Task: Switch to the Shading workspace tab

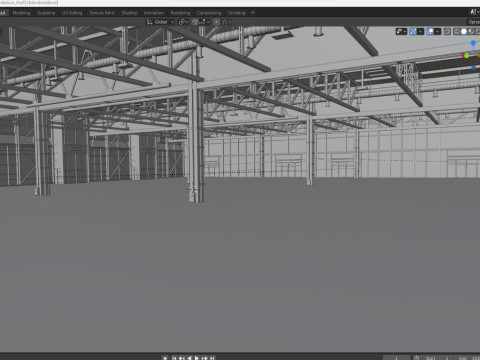Action: coord(129,13)
